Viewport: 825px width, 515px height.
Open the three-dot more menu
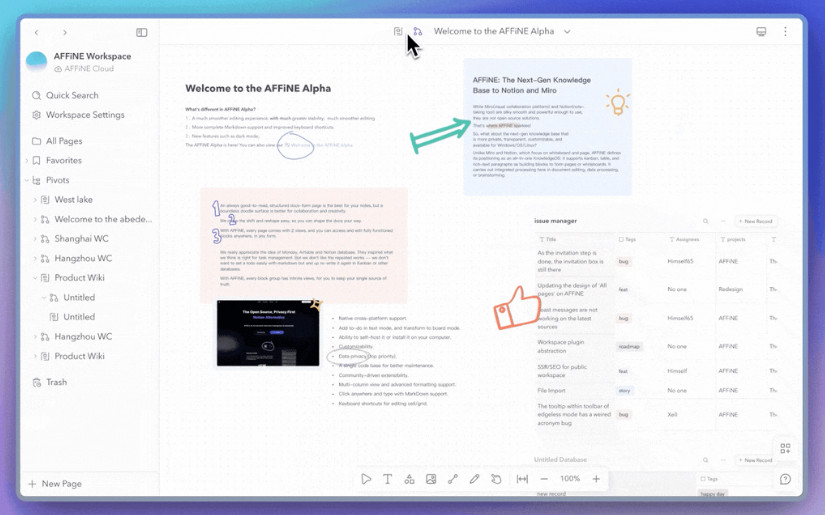click(785, 32)
